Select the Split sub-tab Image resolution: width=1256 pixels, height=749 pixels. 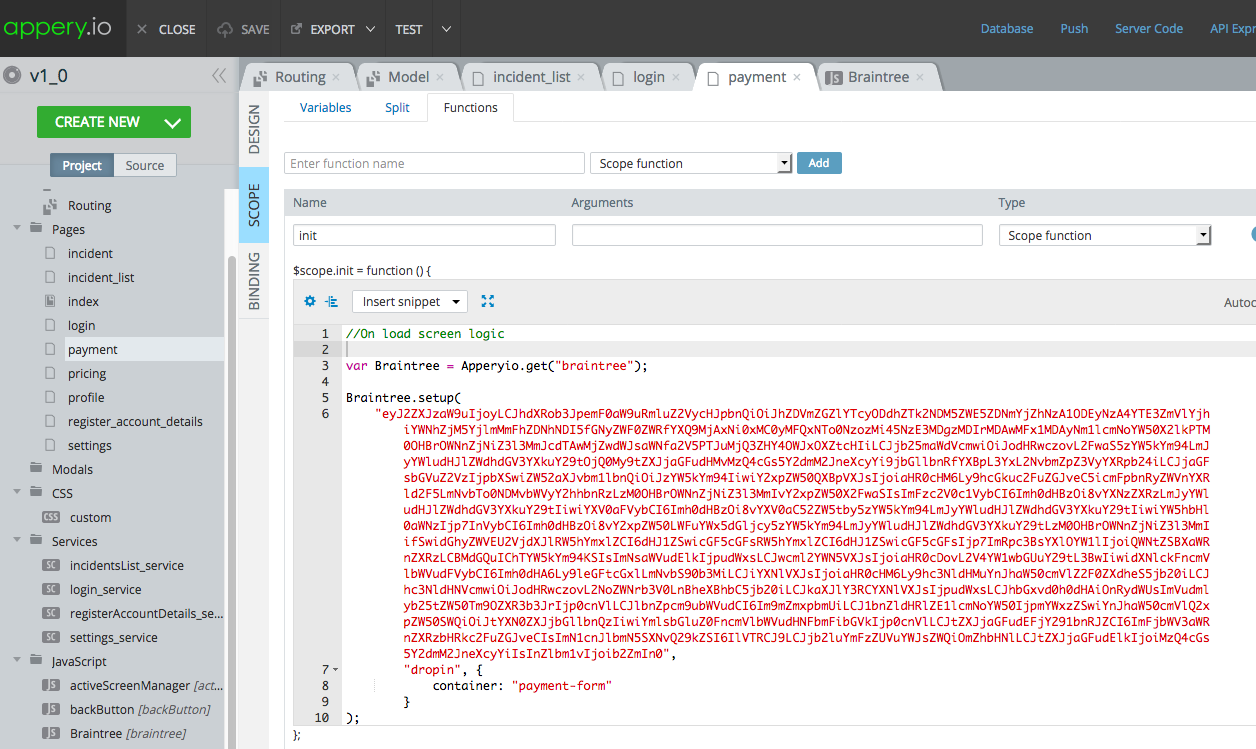[x=397, y=108]
